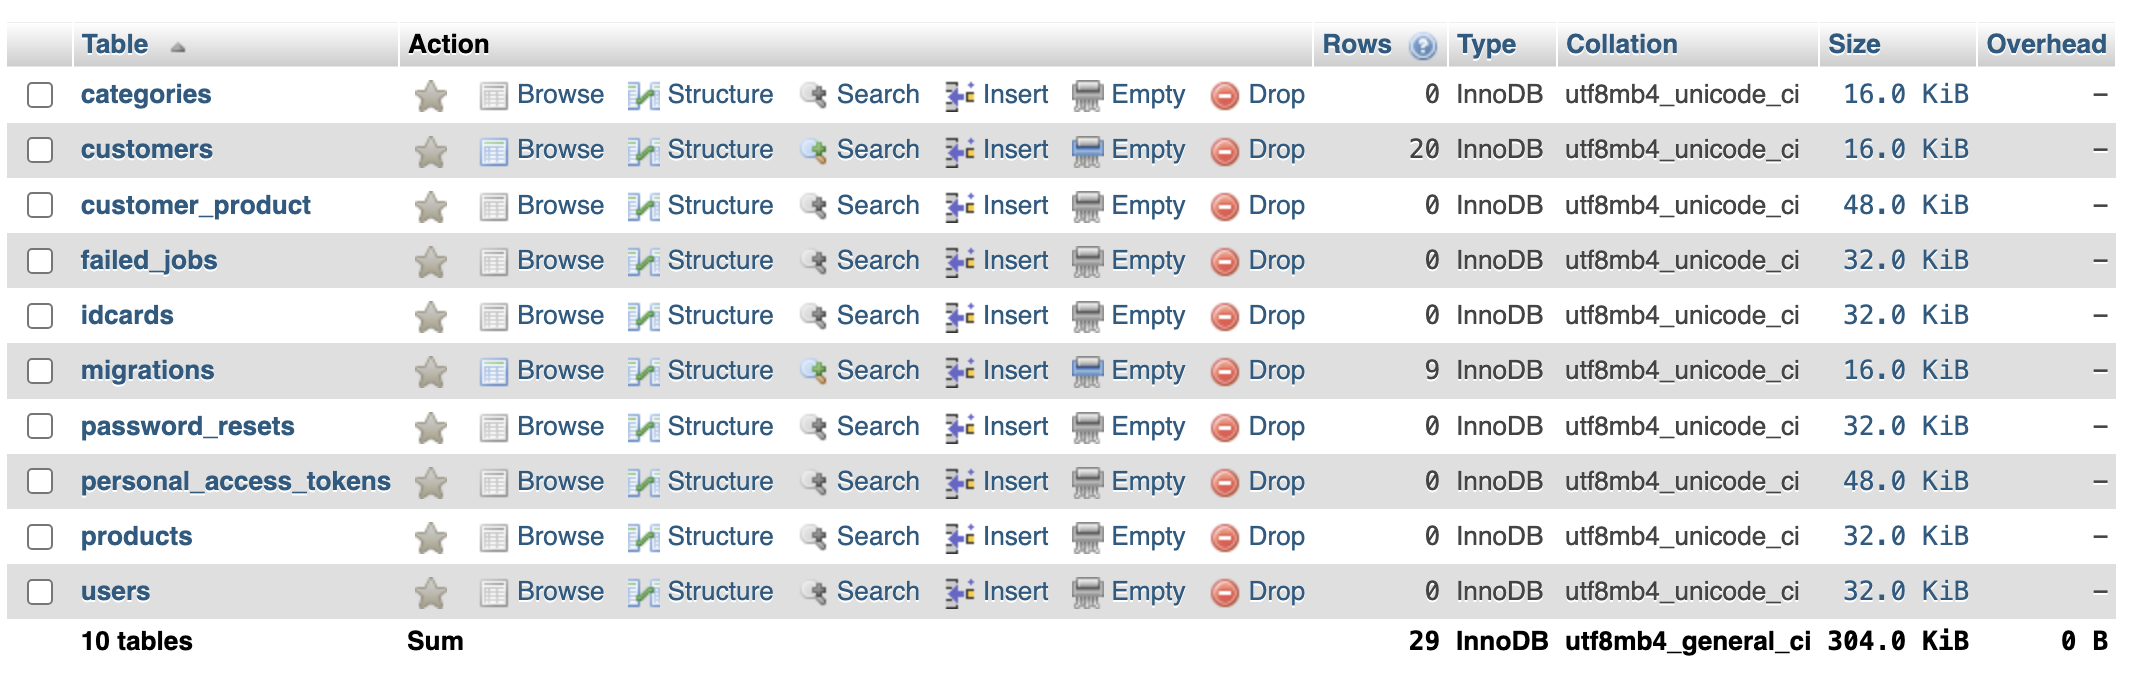
Task: Sort by the Size column header
Action: point(1853,44)
